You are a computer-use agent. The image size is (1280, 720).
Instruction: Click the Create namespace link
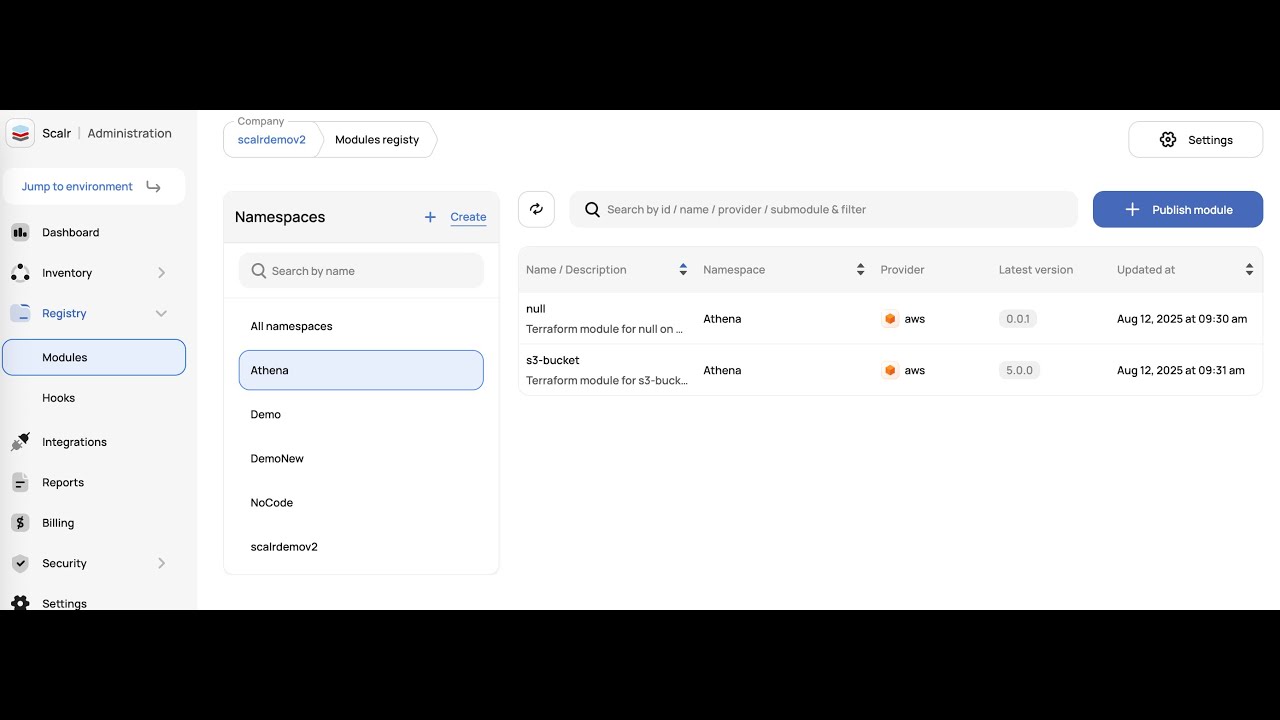click(x=468, y=217)
